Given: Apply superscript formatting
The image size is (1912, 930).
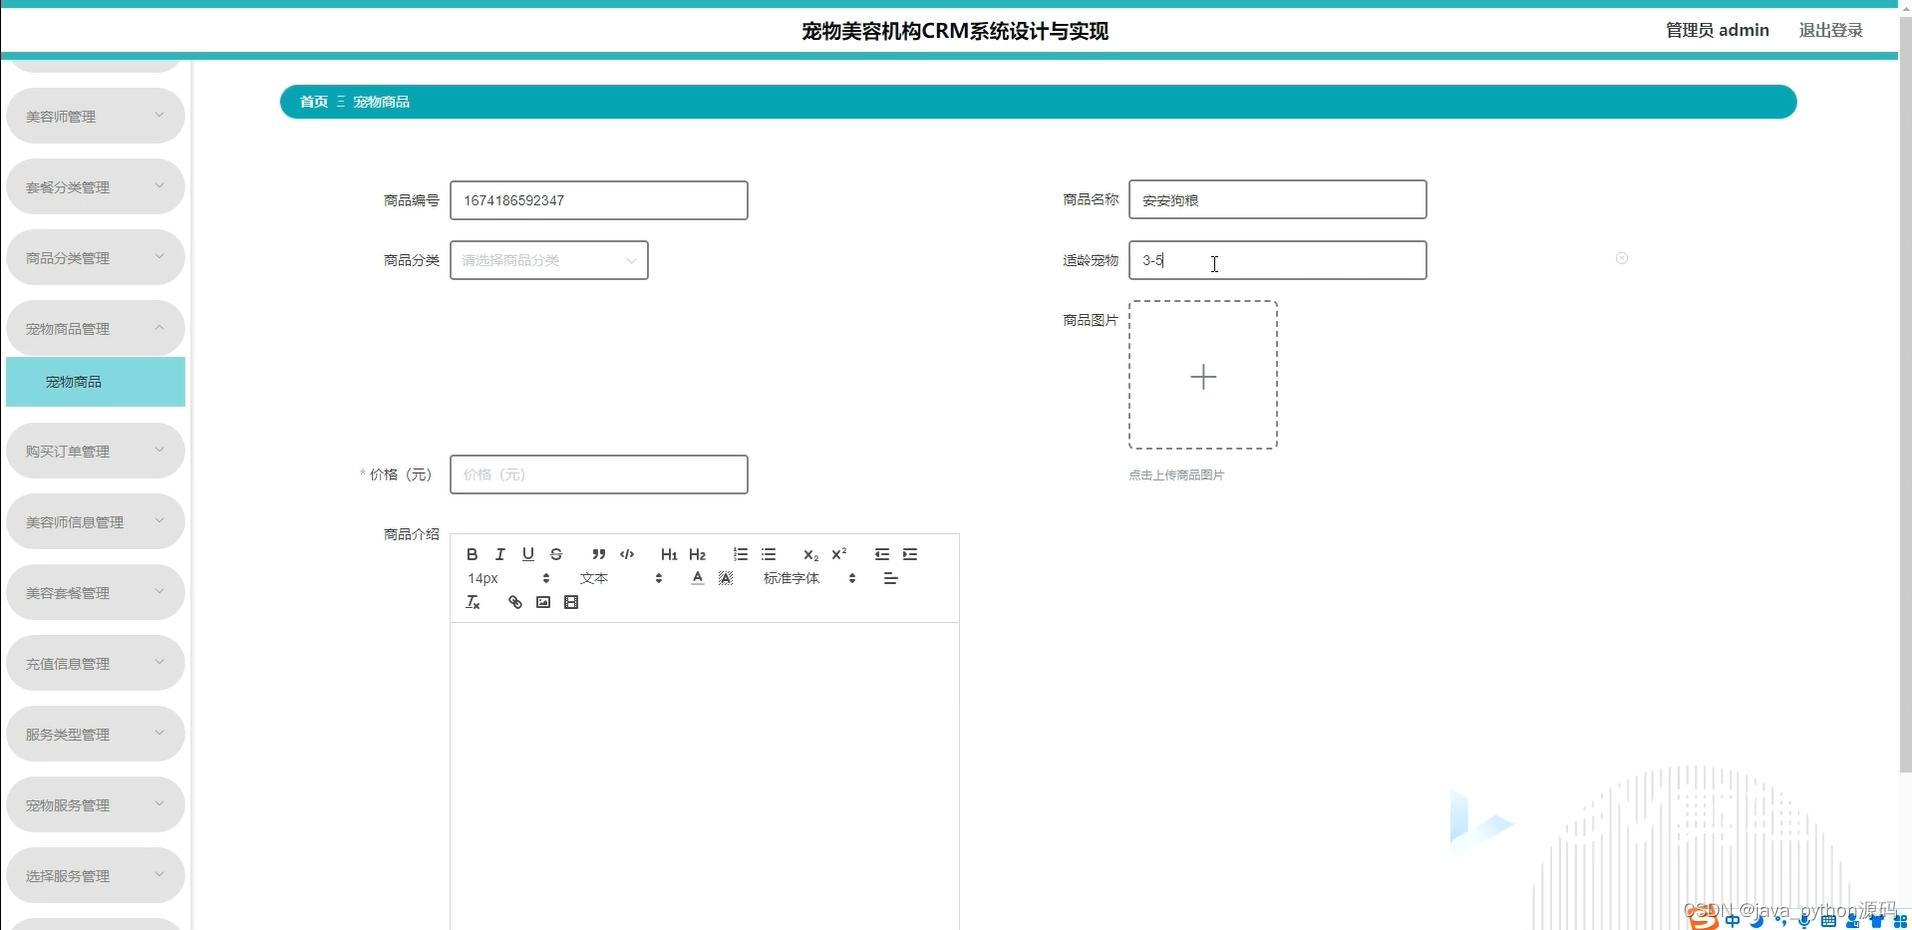Looking at the screenshot, I should point(839,554).
